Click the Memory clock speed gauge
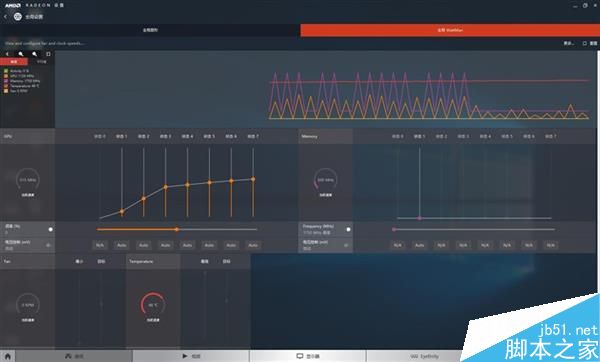Image resolution: width=600 pixels, height=362 pixels. click(325, 180)
